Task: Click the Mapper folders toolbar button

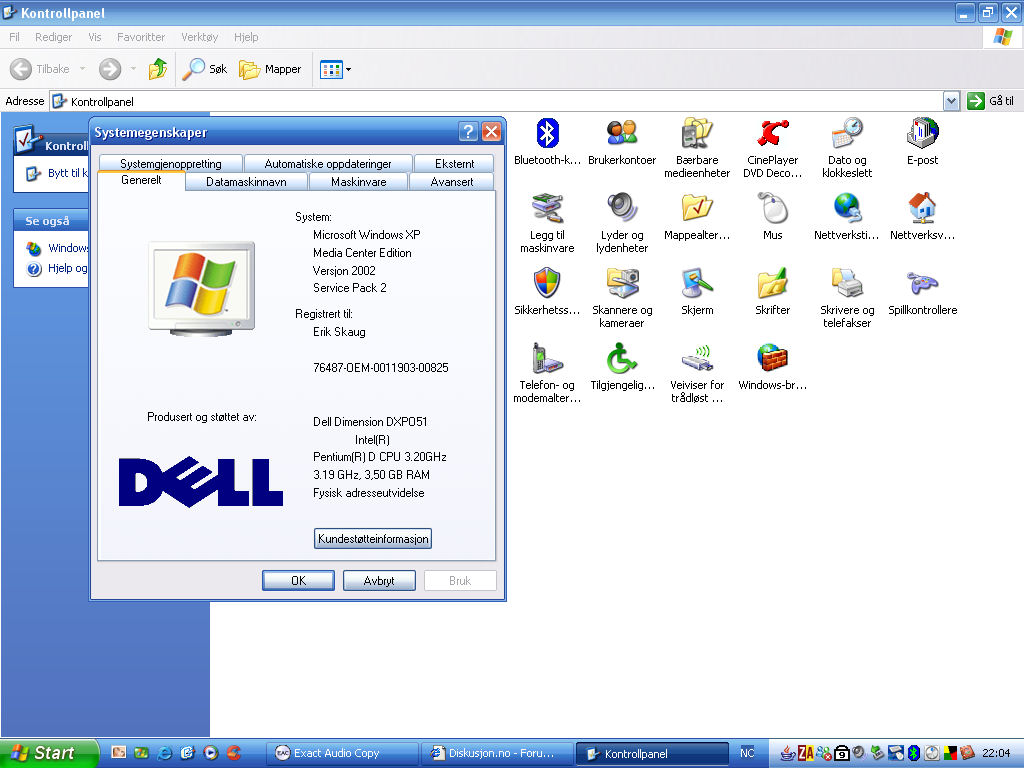Action: (270, 69)
